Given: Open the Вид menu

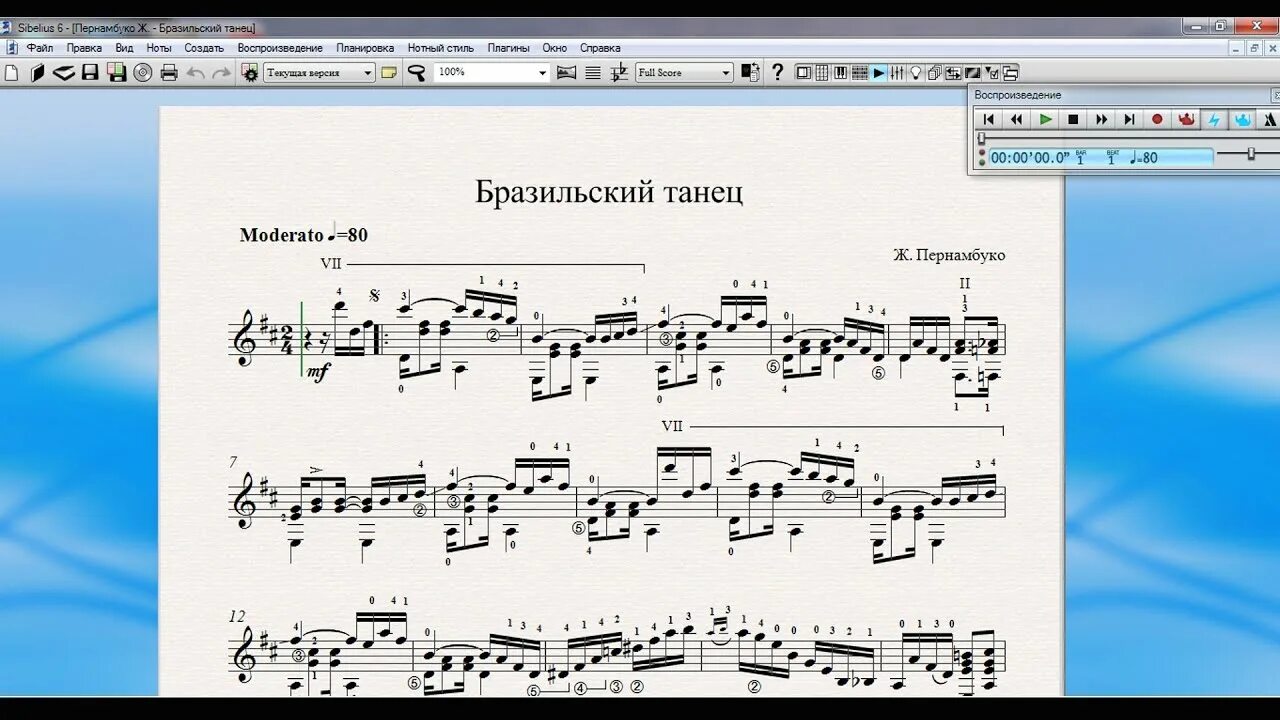Looking at the screenshot, I should (x=124, y=47).
